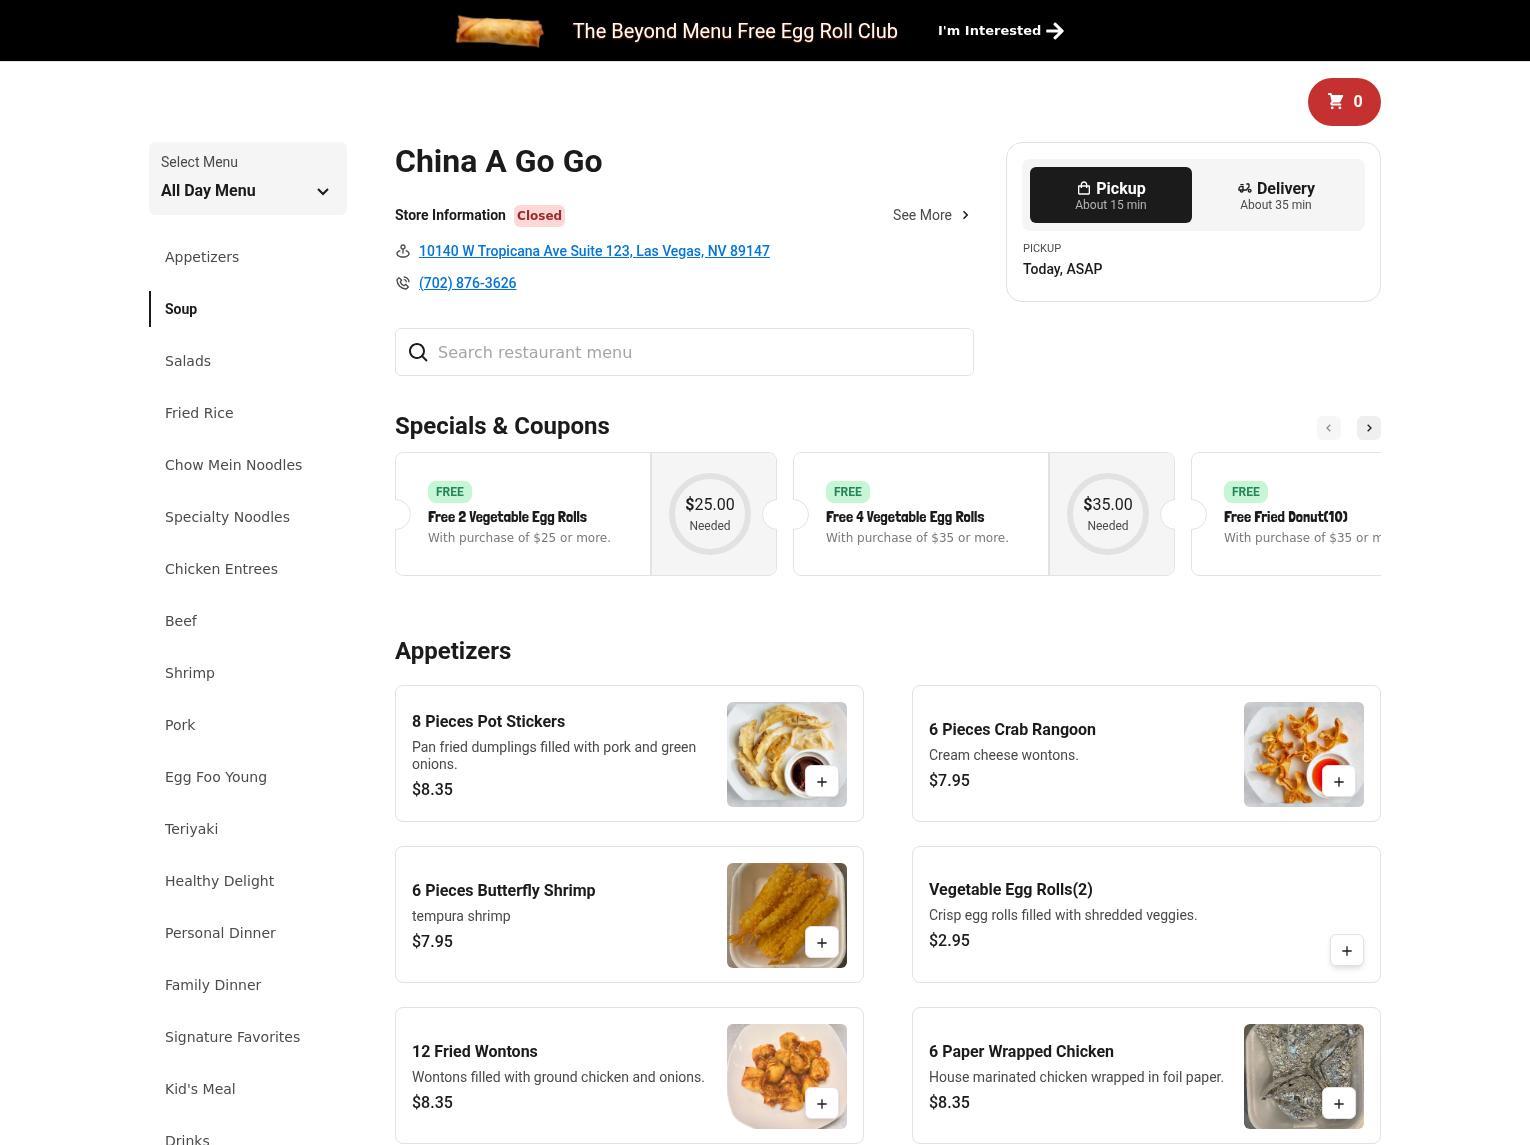Screen dimensions: 1530x1145
Task: Jump to Beef section
Action: tap(181, 621)
